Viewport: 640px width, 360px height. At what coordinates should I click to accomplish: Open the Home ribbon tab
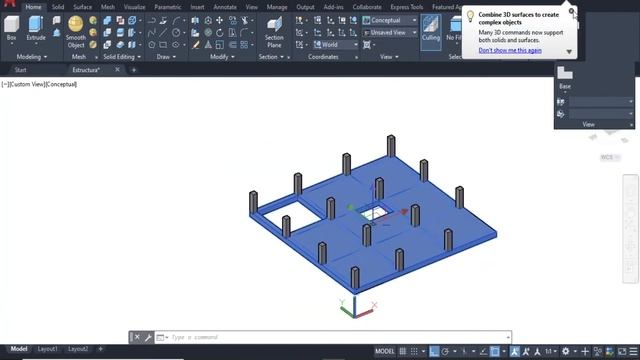pyautogui.click(x=33, y=7)
